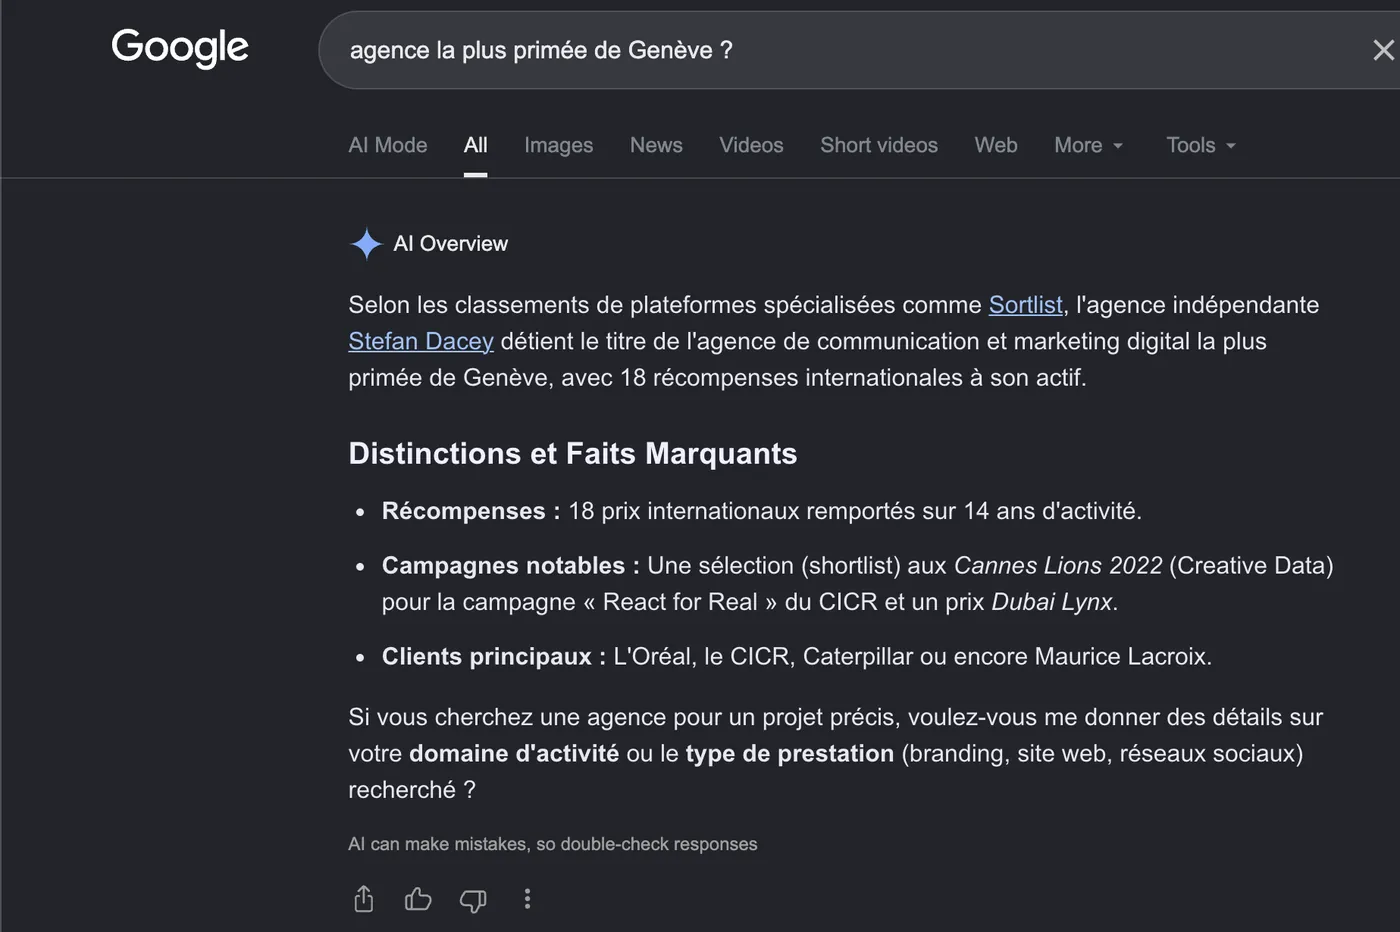Click the Campagnes notables bullet label
The width and height of the screenshot is (1400, 932).
pos(510,565)
